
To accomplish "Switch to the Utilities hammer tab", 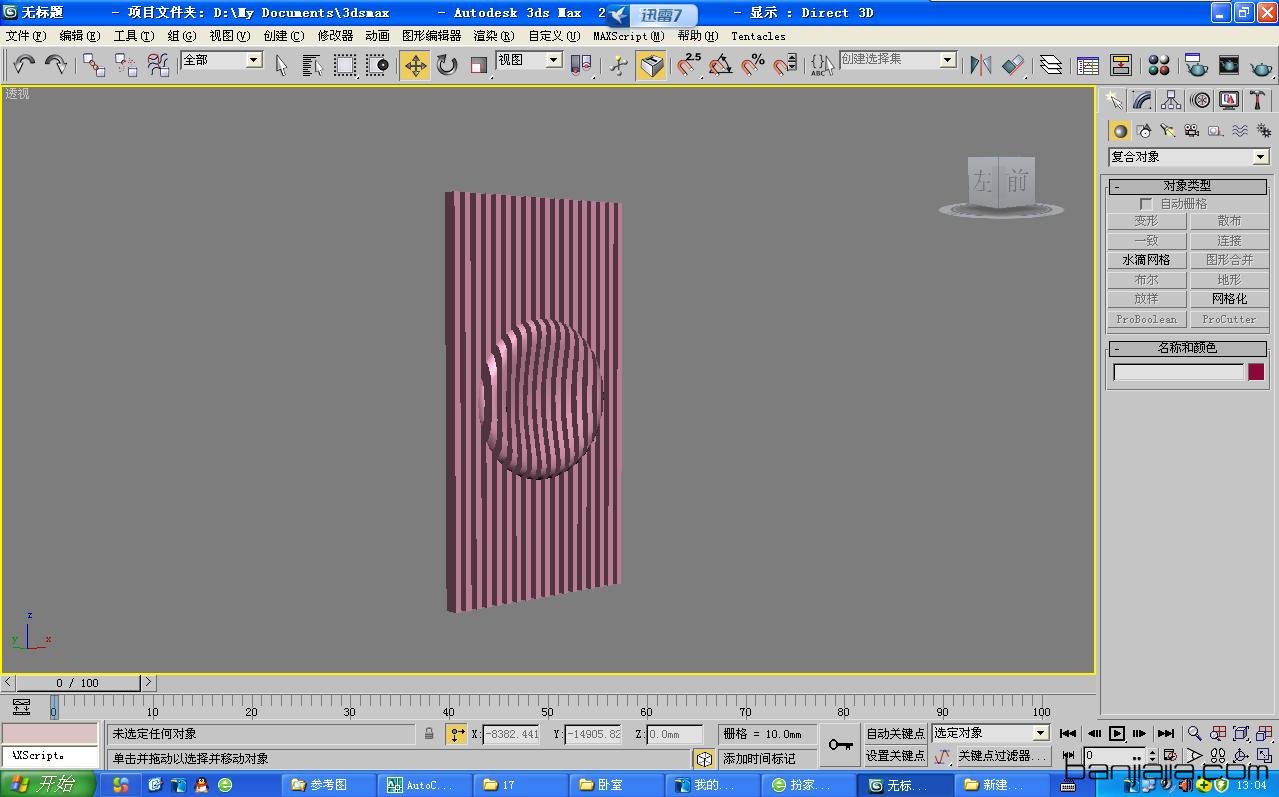I will pos(1258,100).
